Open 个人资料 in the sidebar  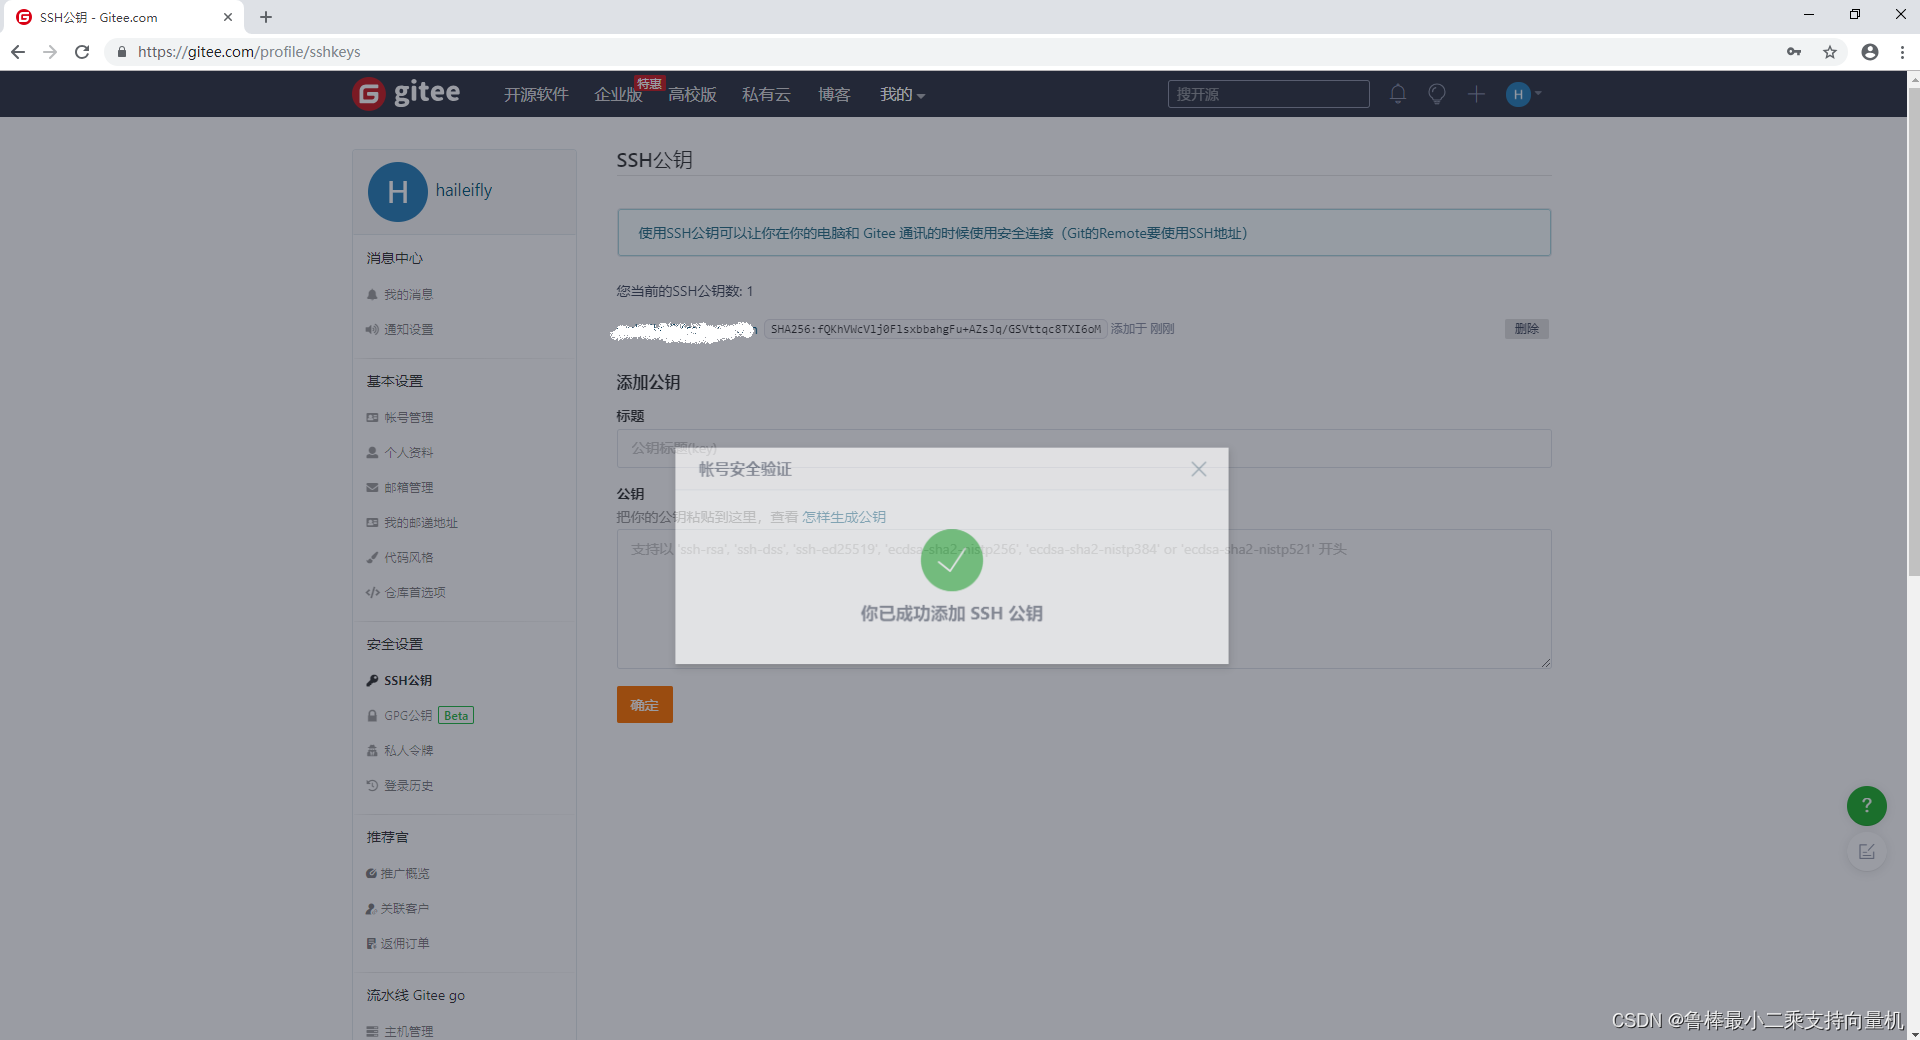pos(400,452)
